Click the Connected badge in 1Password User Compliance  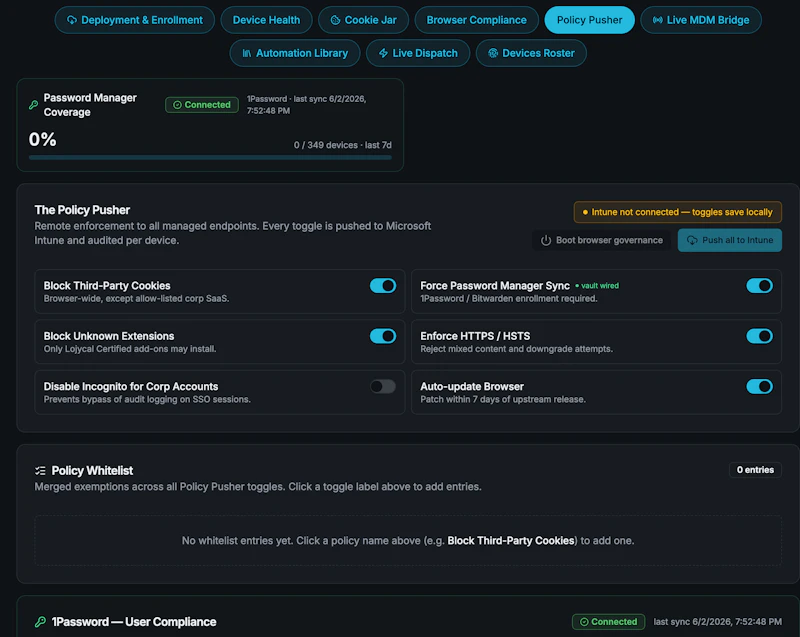(608, 622)
